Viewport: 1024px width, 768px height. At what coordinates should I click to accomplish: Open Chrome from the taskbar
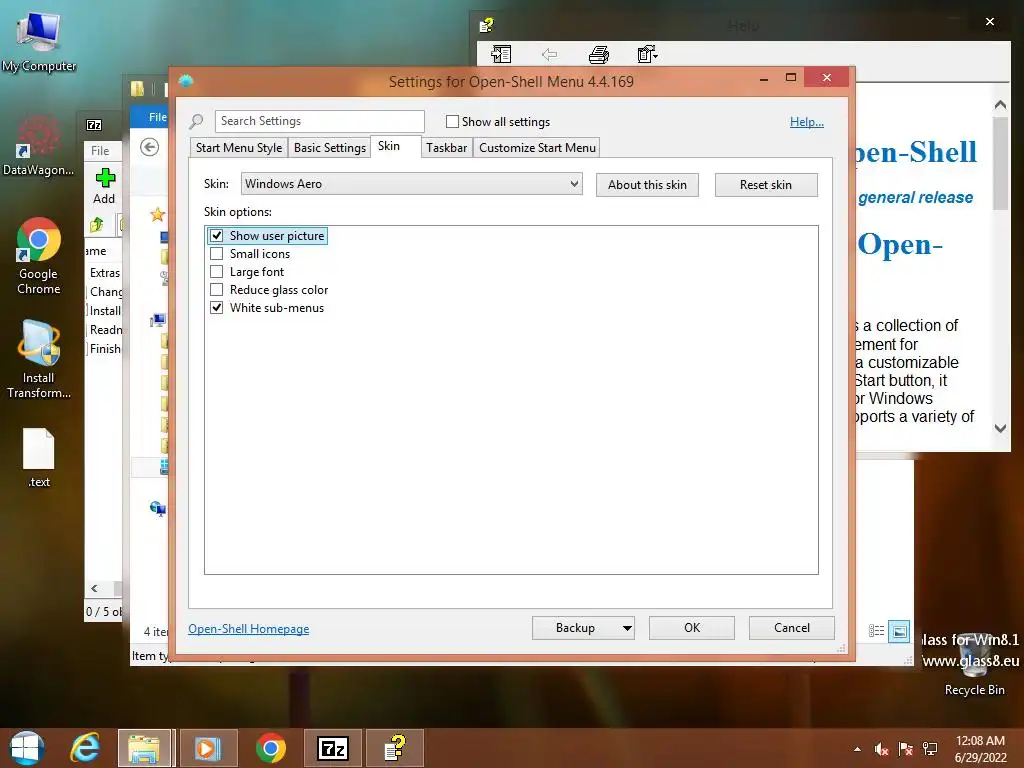tap(270, 748)
